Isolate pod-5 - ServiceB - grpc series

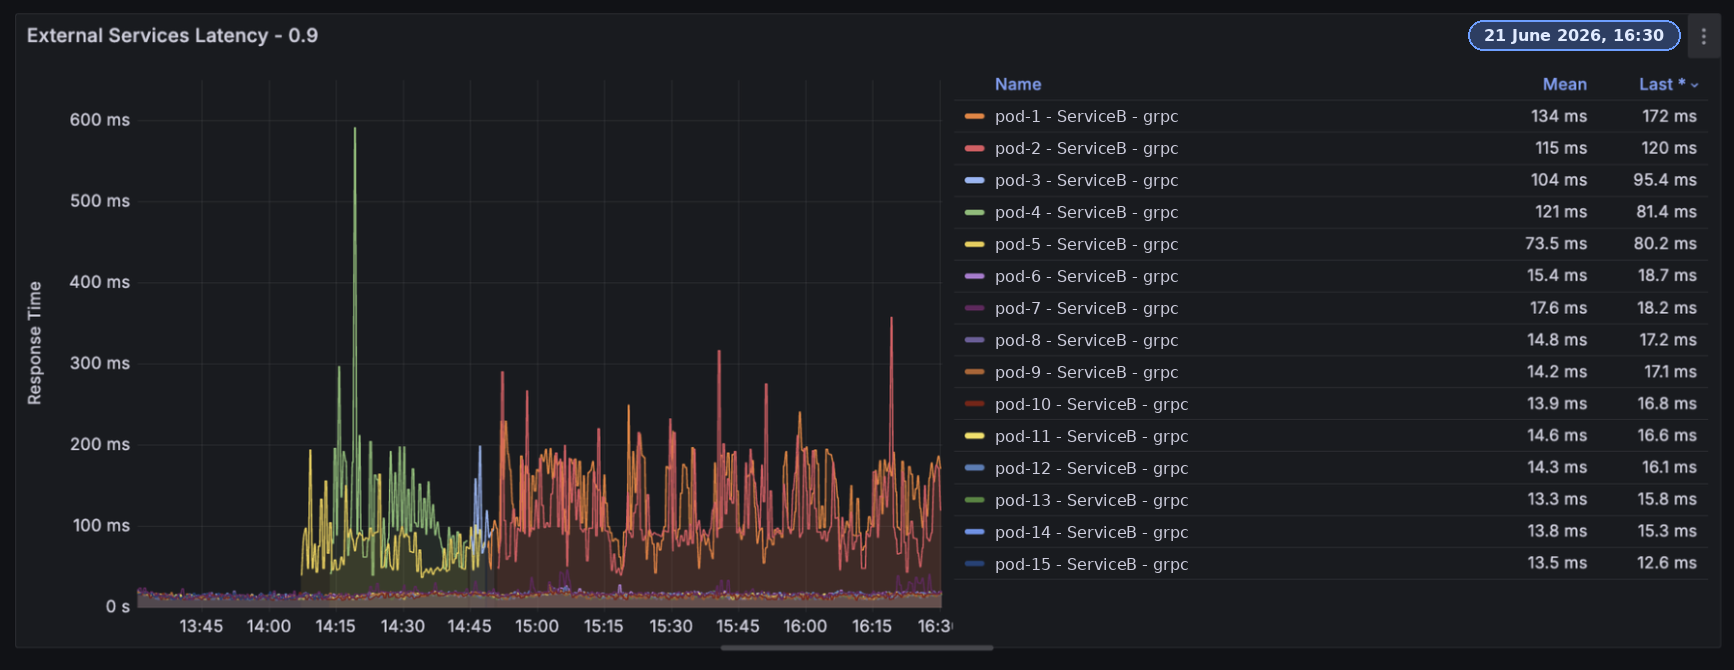pos(1086,245)
